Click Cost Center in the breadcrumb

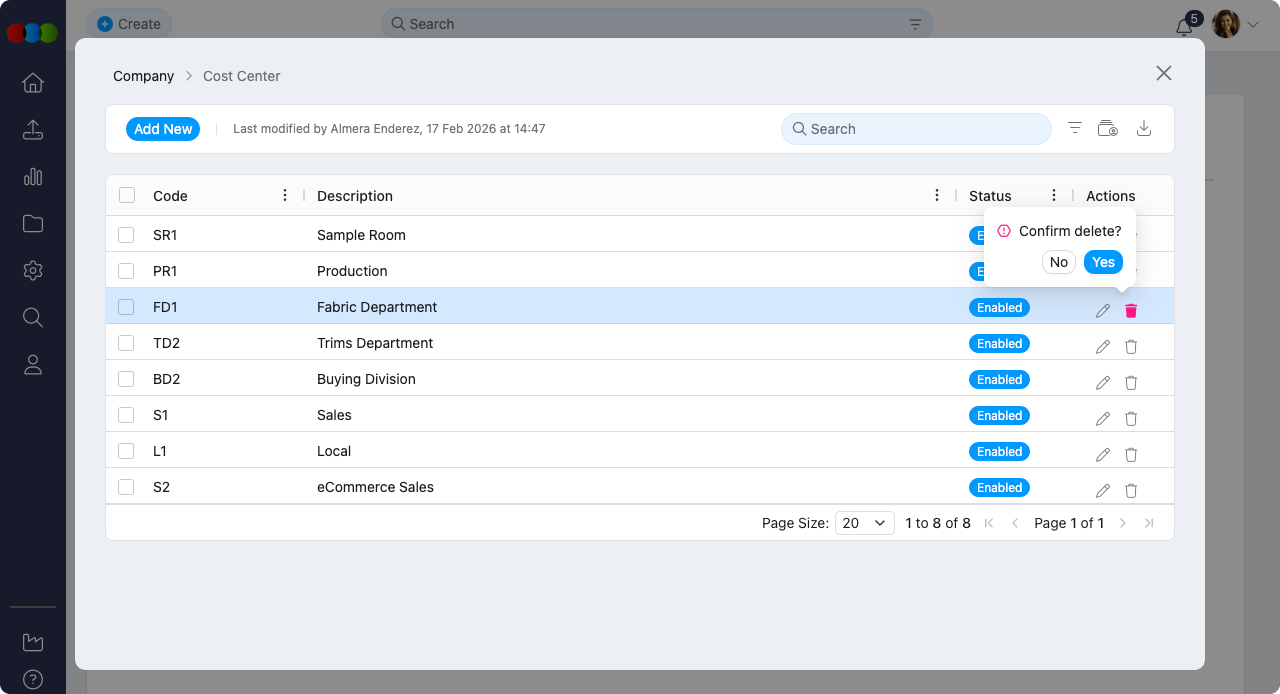[x=241, y=76]
